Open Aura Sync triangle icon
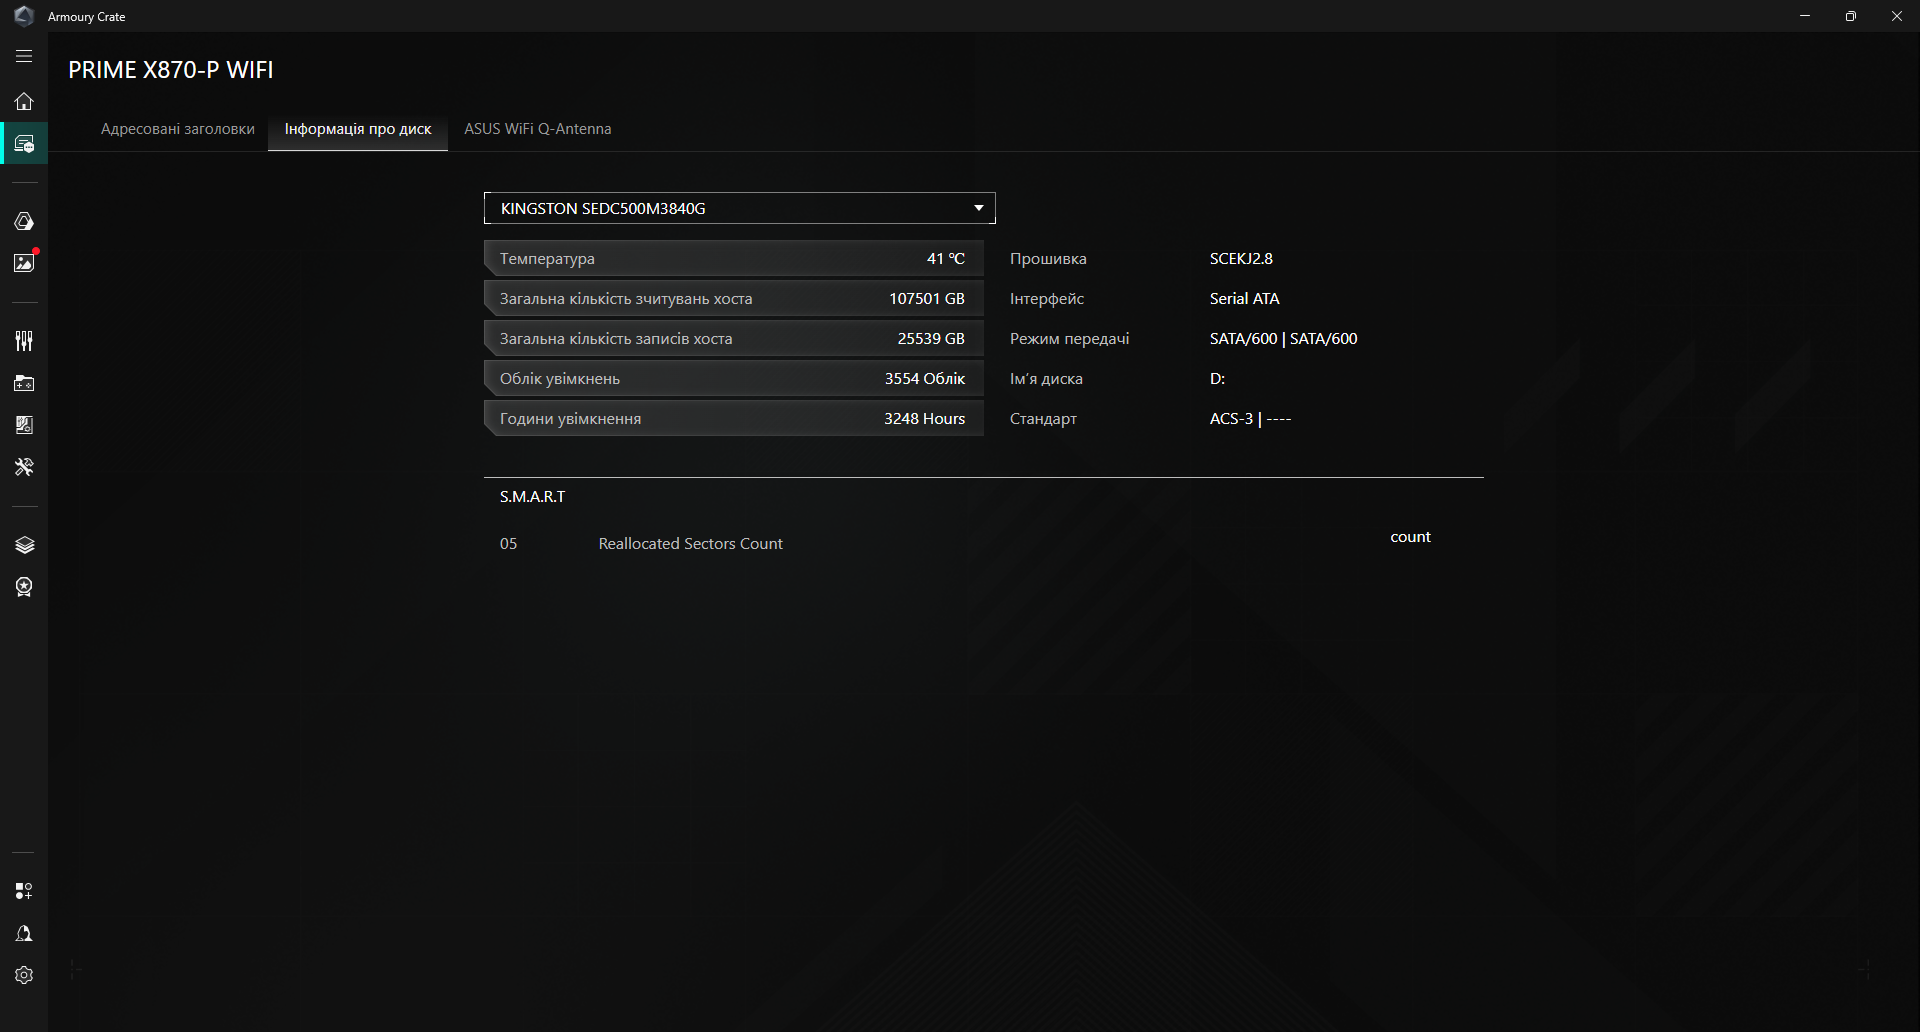This screenshot has height=1032, width=1920. [x=24, y=221]
